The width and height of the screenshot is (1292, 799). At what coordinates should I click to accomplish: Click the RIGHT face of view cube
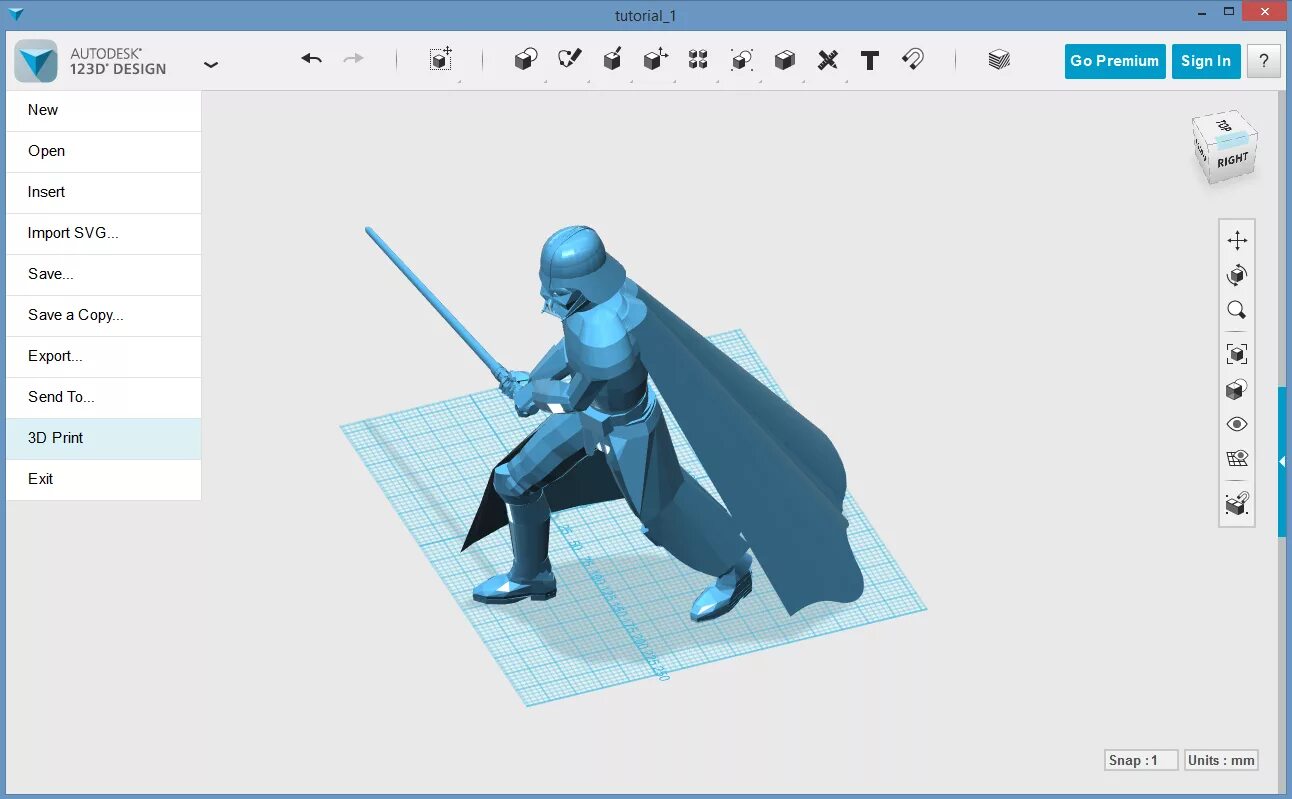click(1233, 160)
